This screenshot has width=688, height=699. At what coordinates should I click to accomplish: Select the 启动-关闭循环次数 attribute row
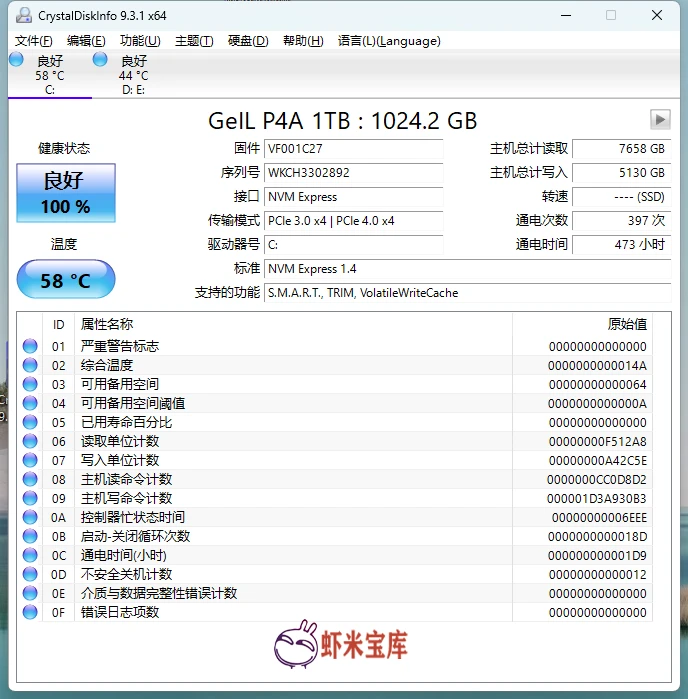click(335, 536)
